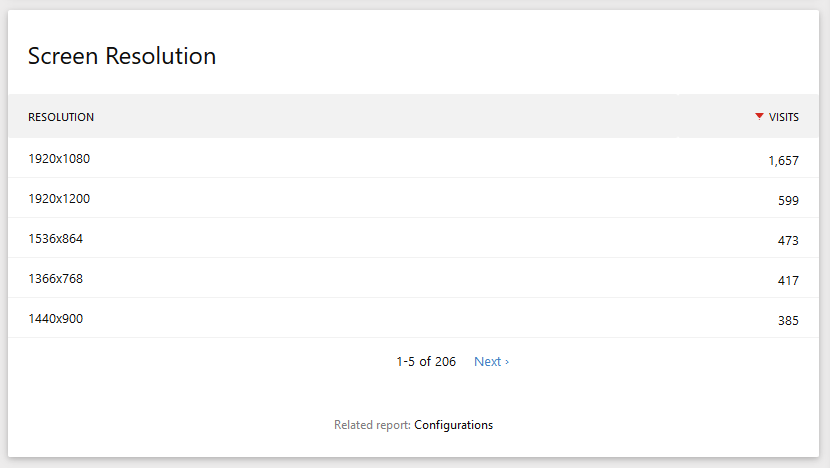The image size is (830, 468).
Task: Click the 385 visits value
Action: (x=788, y=320)
